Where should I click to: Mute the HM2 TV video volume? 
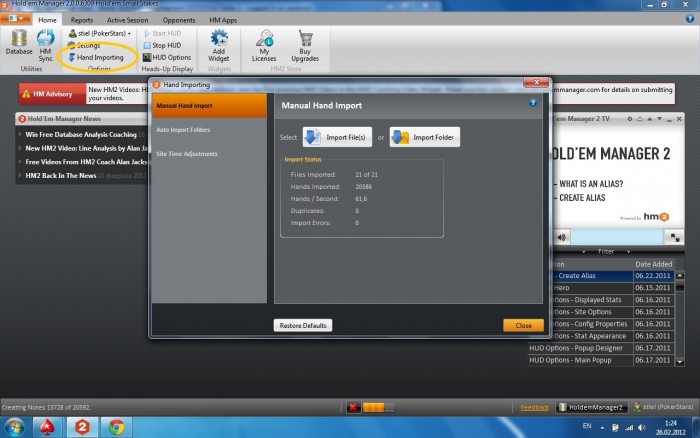562,238
